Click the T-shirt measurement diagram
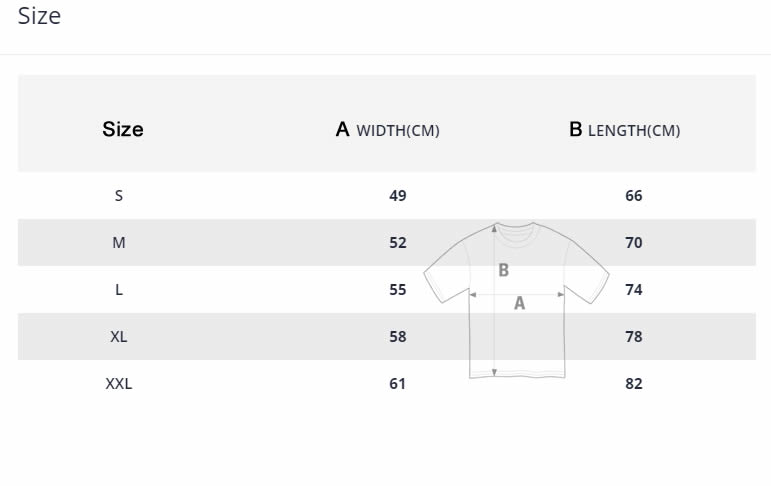This screenshot has height=486, width=771. [x=516, y=300]
